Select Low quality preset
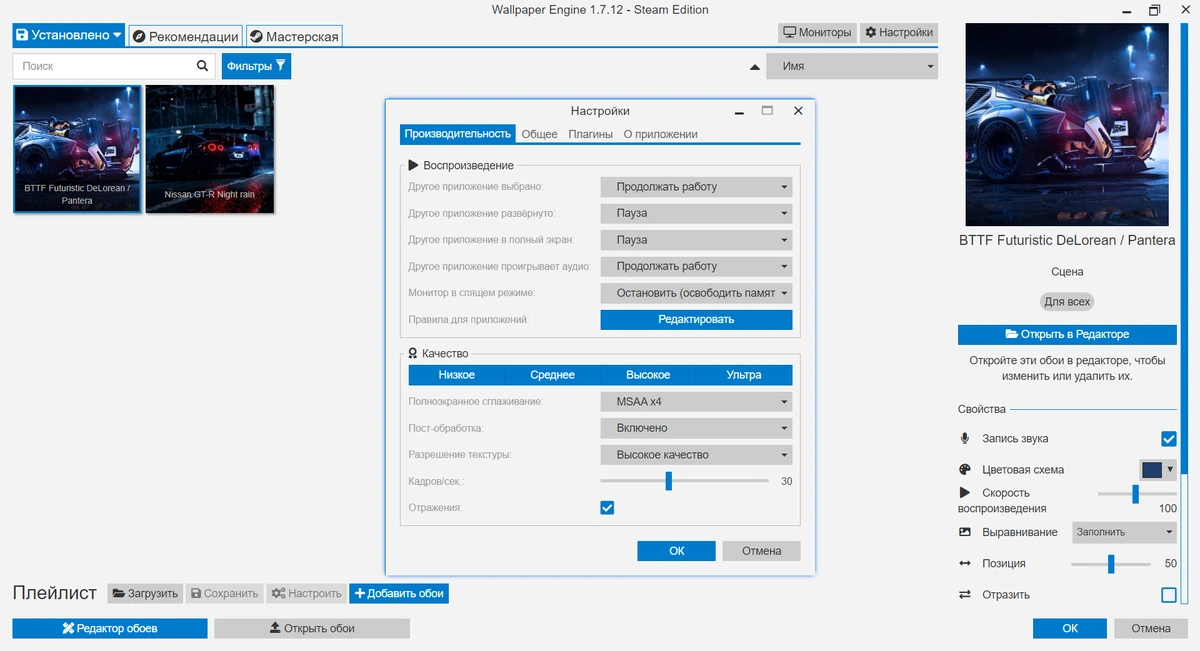 pos(456,375)
